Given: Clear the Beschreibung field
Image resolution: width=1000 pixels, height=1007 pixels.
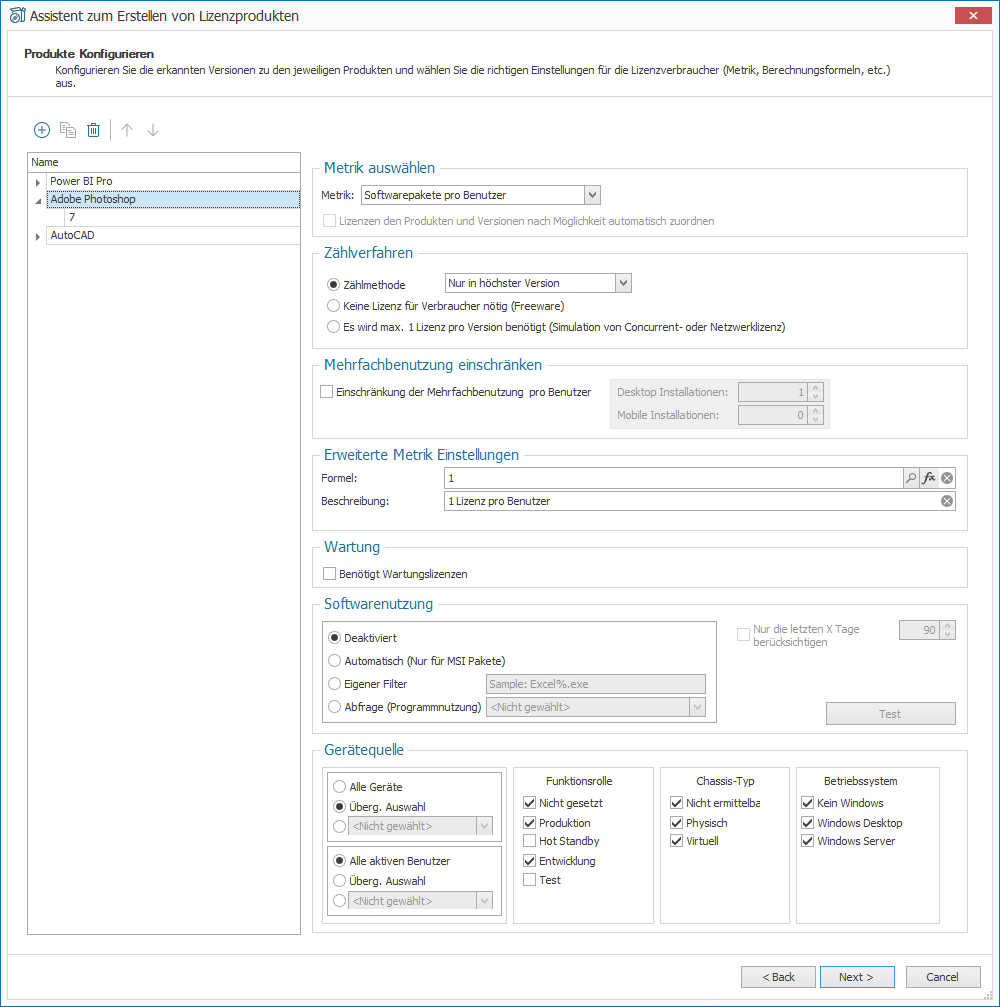Looking at the screenshot, I should (947, 501).
